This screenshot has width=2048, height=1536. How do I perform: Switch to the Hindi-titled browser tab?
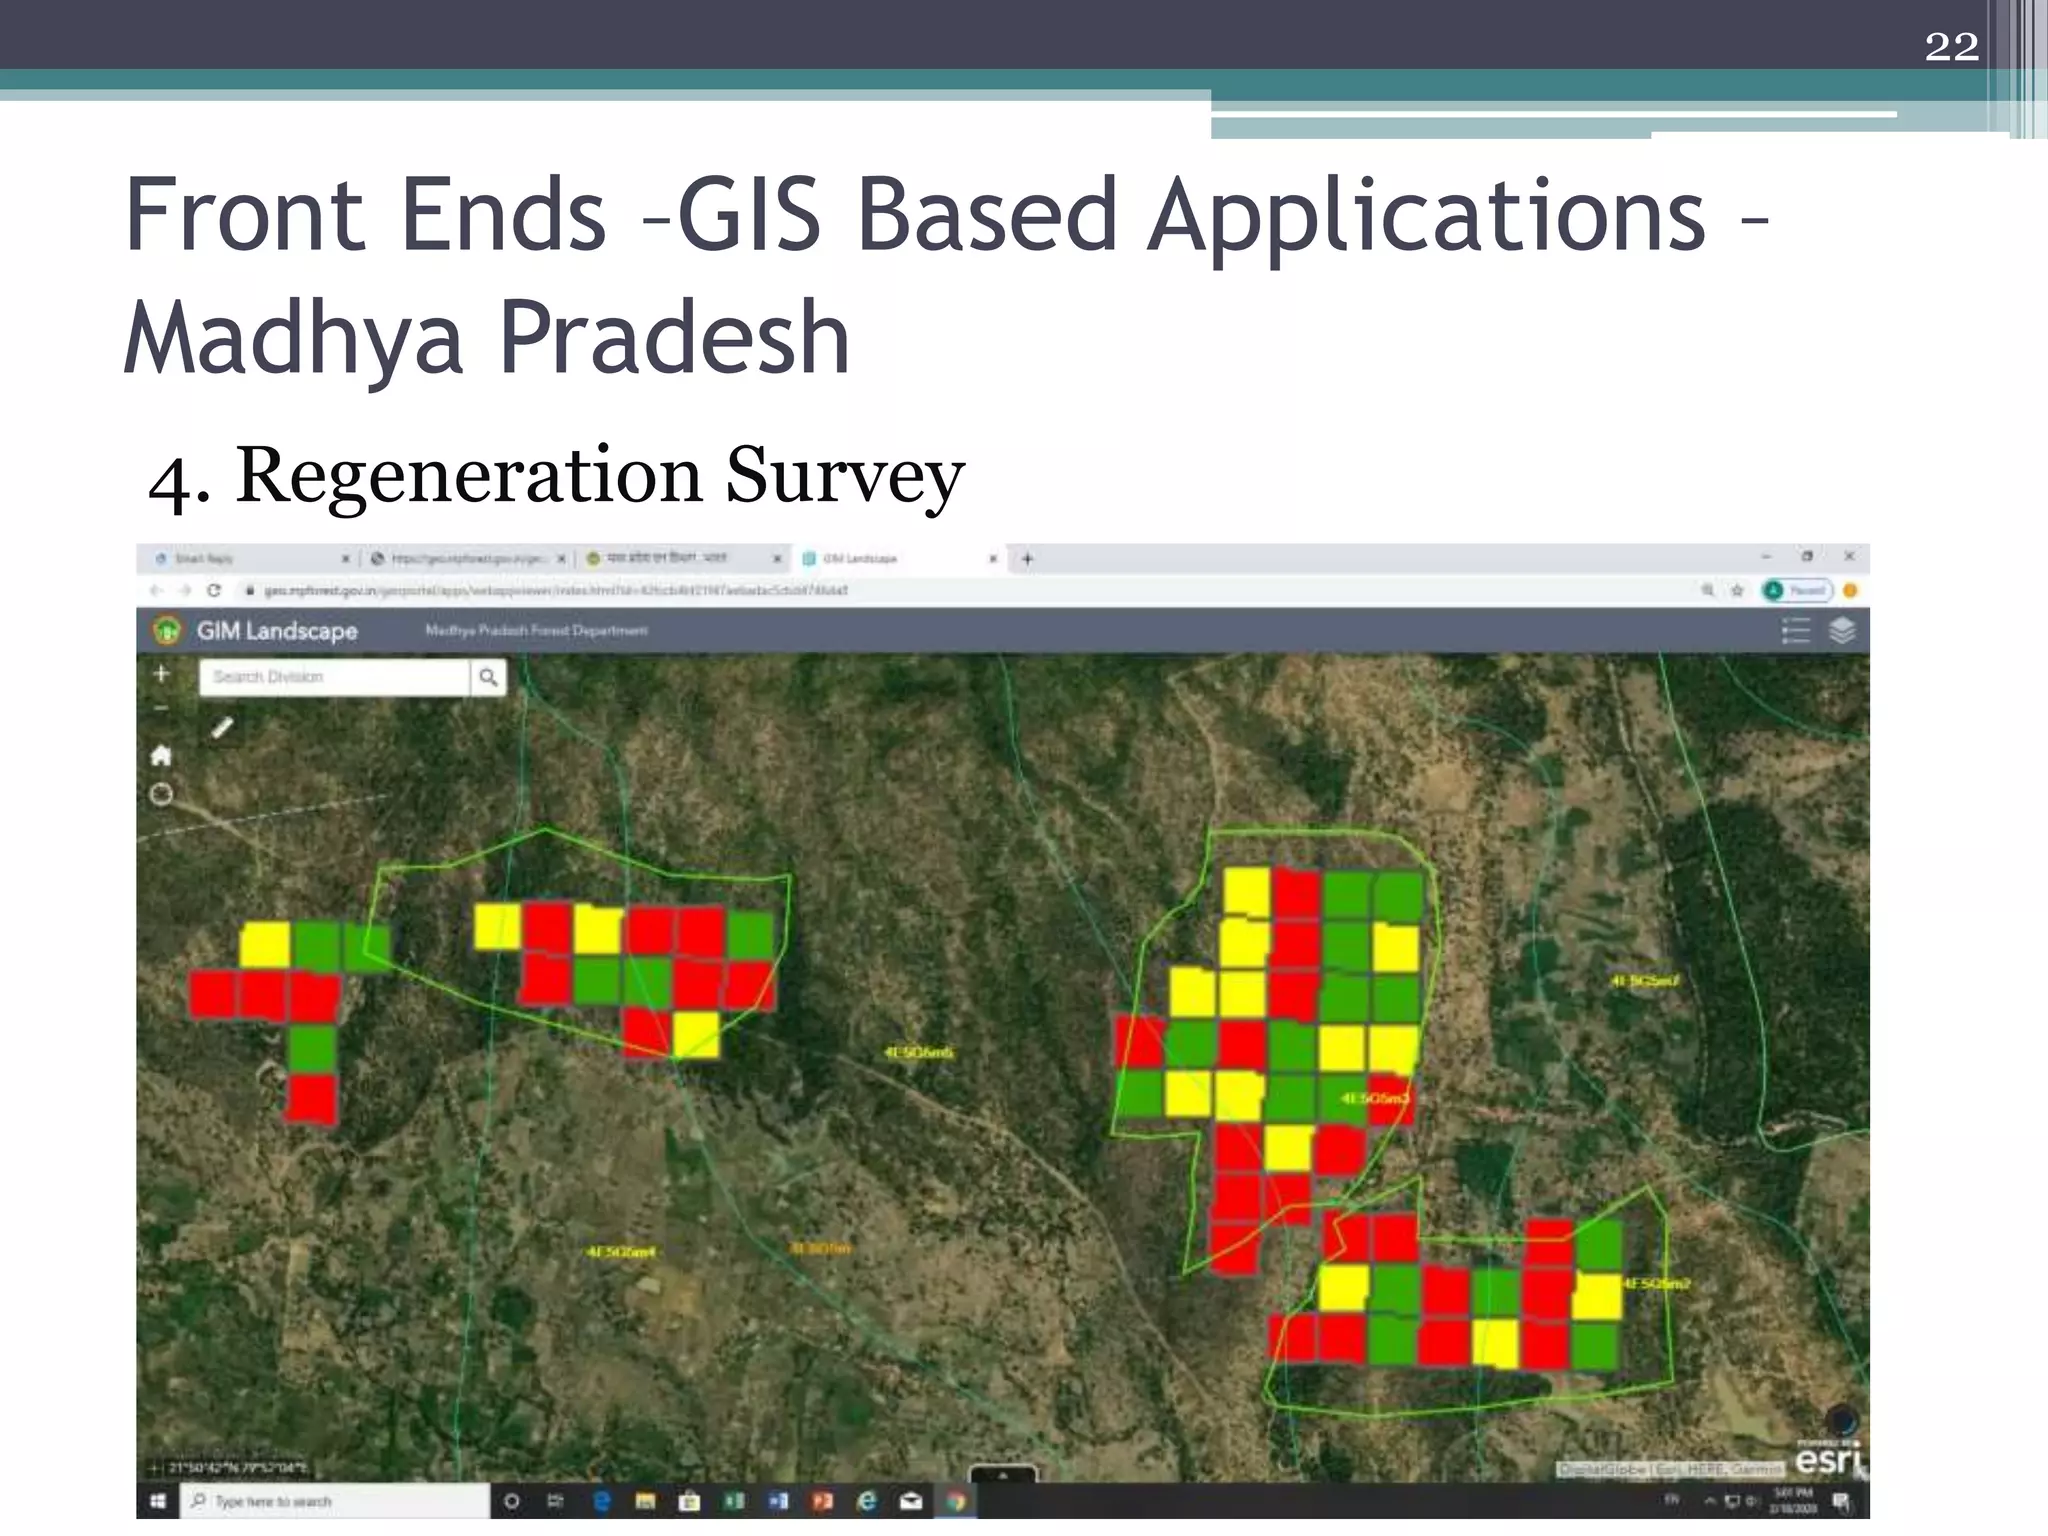tap(683, 558)
